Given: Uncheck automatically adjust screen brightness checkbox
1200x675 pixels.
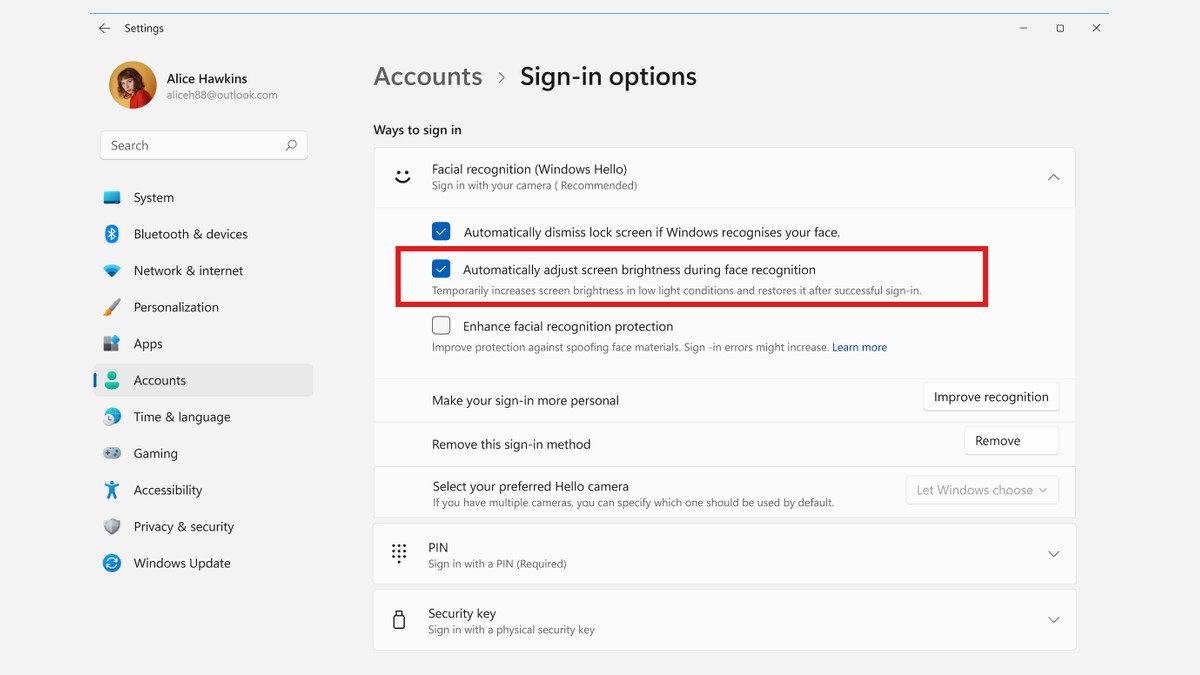Looking at the screenshot, I should click(x=441, y=268).
